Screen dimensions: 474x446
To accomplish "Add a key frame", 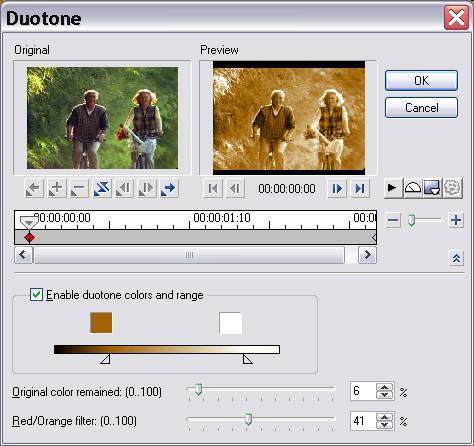I will (x=57, y=188).
